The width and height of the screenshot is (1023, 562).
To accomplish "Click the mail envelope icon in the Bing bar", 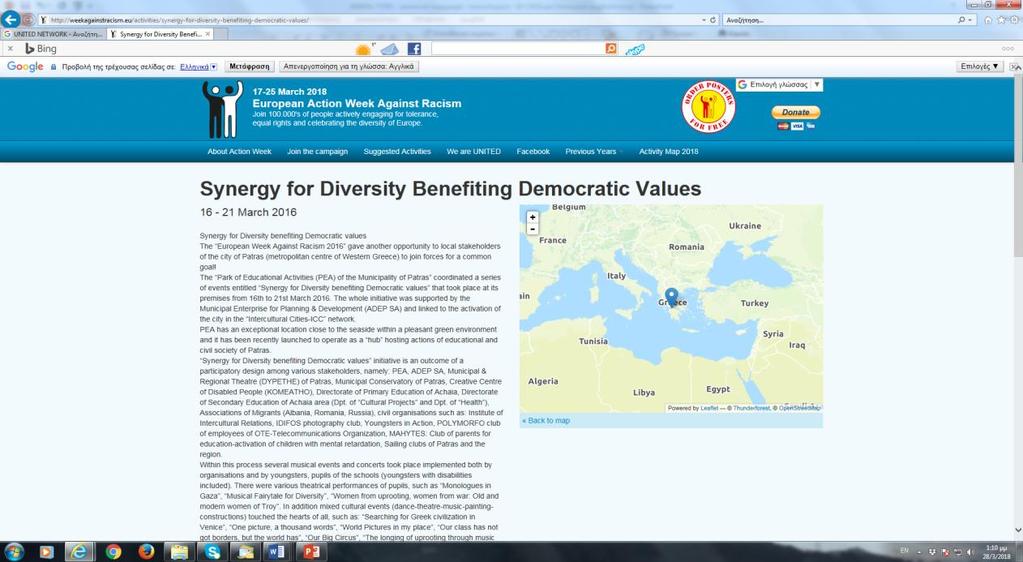I will (x=389, y=49).
